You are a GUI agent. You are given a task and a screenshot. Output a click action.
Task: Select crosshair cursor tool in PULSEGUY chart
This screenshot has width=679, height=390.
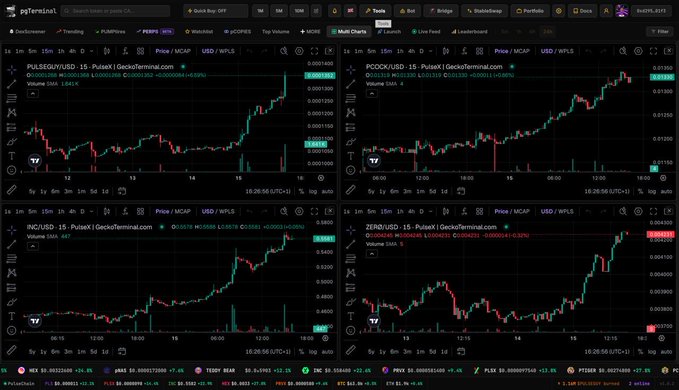tap(12, 69)
